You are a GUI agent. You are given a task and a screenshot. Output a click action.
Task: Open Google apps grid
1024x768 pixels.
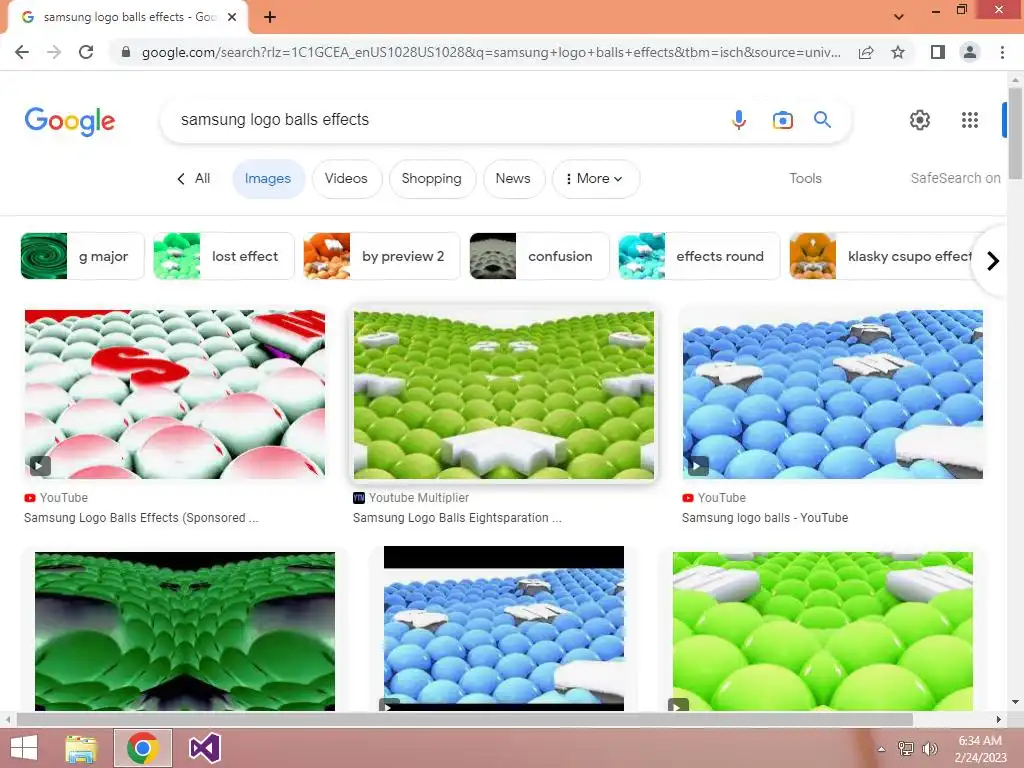tap(970, 120)
